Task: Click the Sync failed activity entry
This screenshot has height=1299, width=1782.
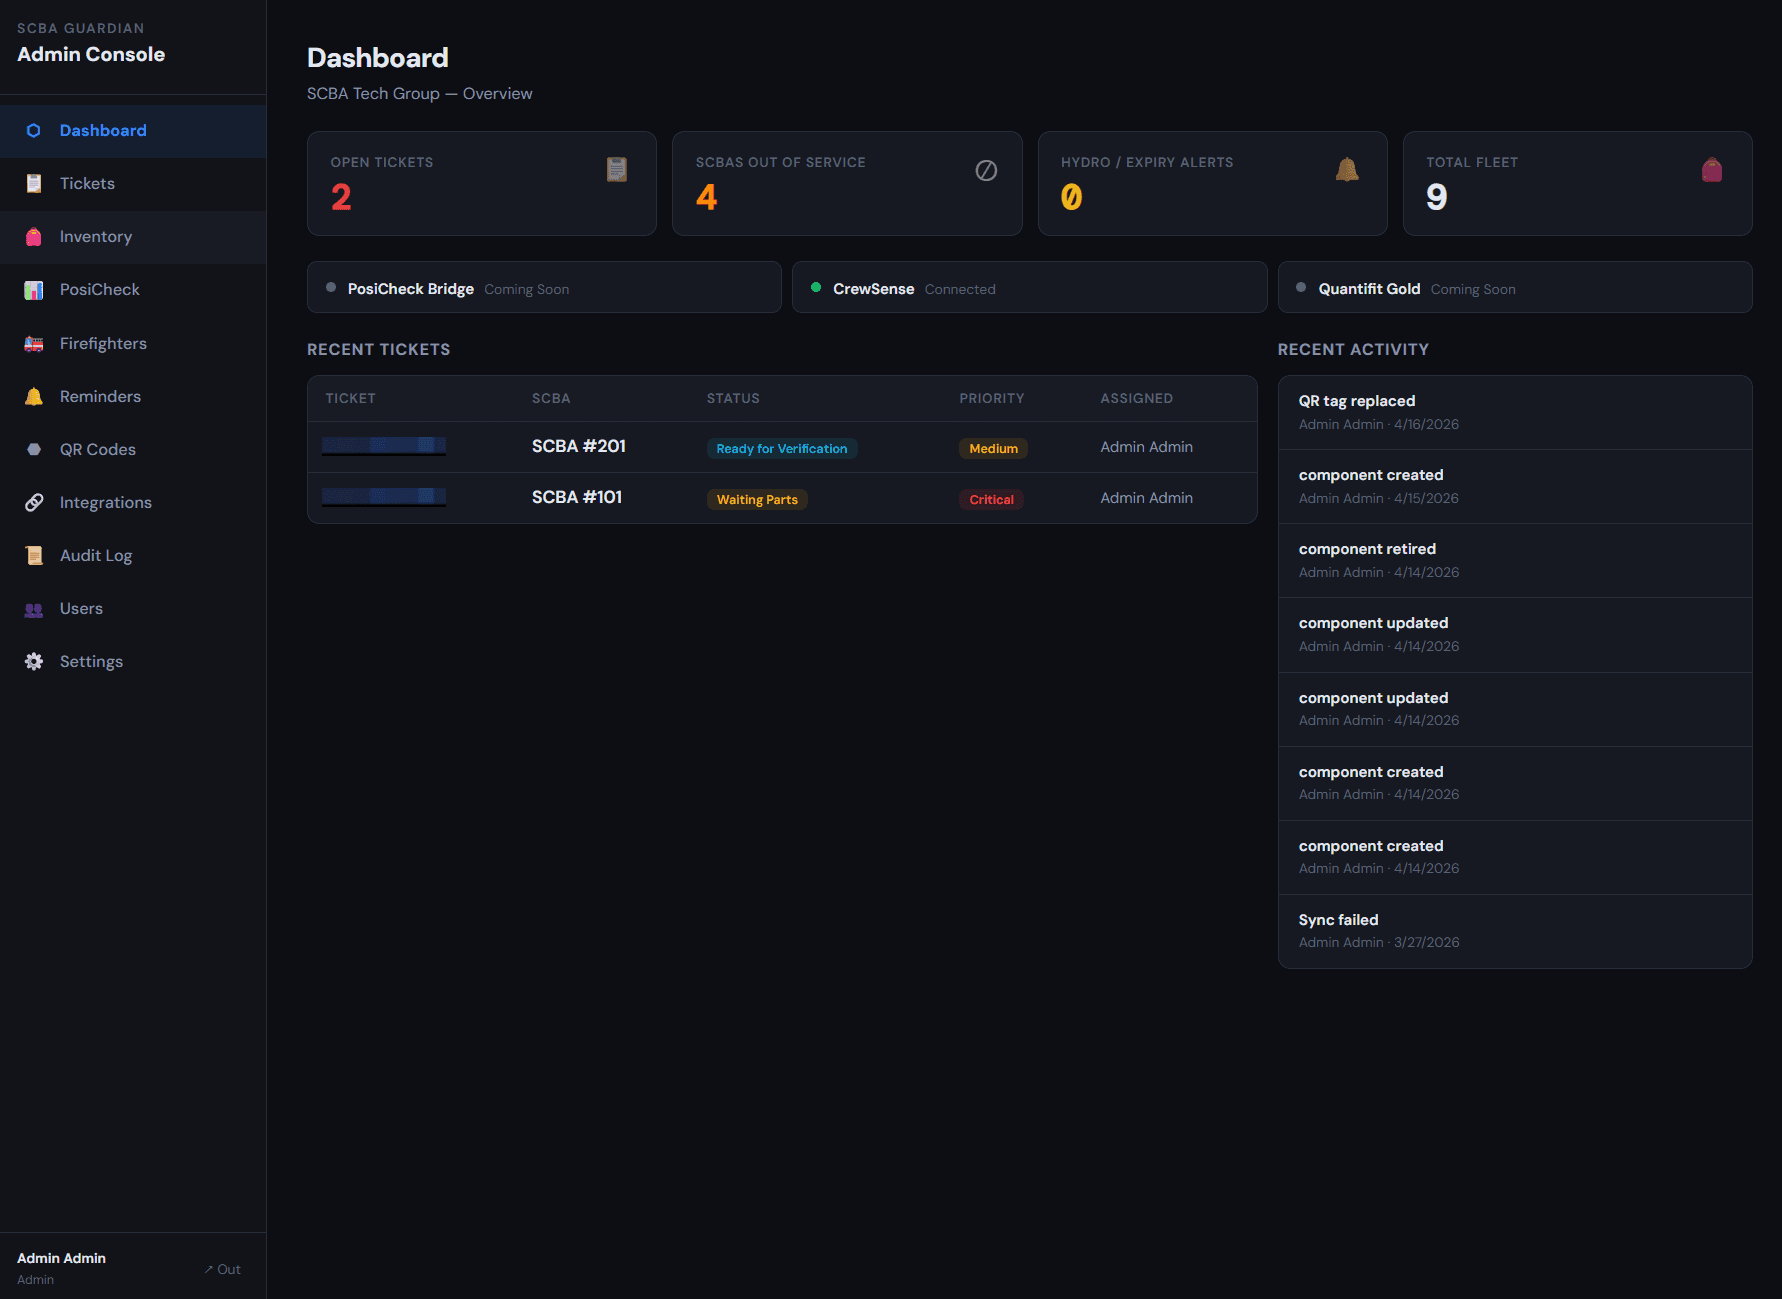Action: (1515, 931)
